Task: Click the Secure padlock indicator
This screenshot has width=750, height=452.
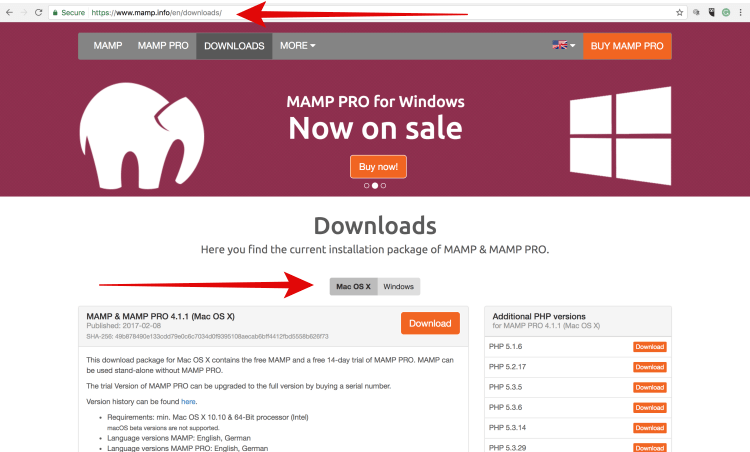Action: 69,12
